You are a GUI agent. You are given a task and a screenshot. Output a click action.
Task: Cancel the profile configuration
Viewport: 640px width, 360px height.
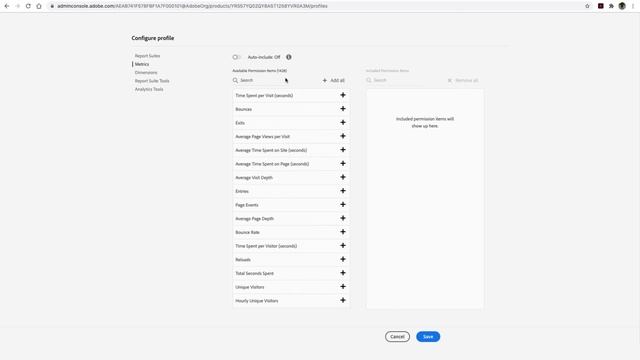point(397,337)
